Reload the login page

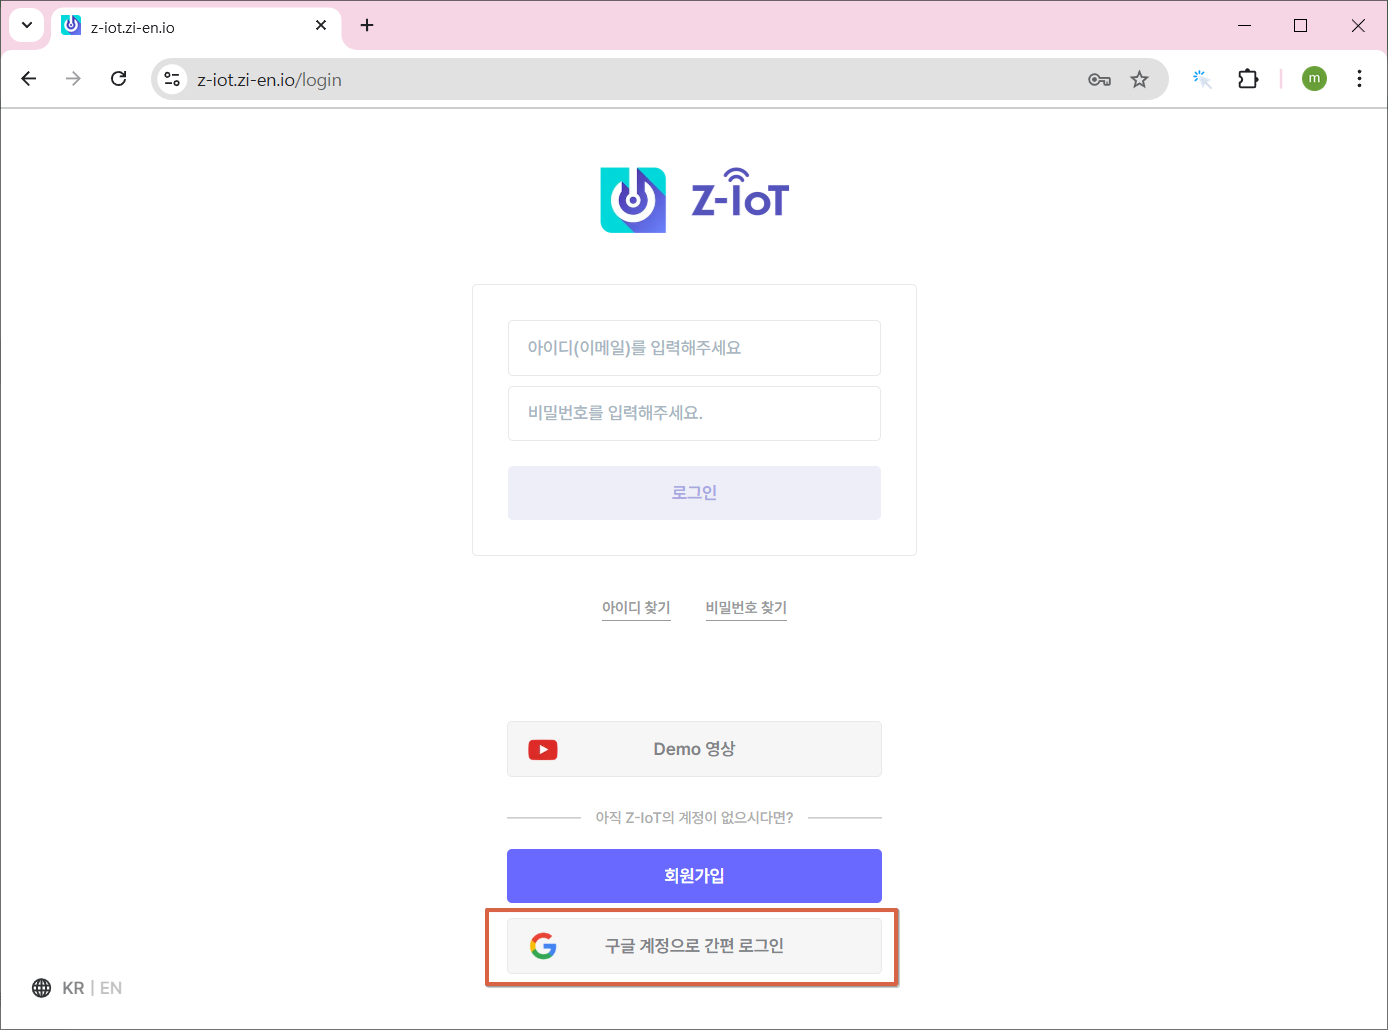[x=119, y=79]
